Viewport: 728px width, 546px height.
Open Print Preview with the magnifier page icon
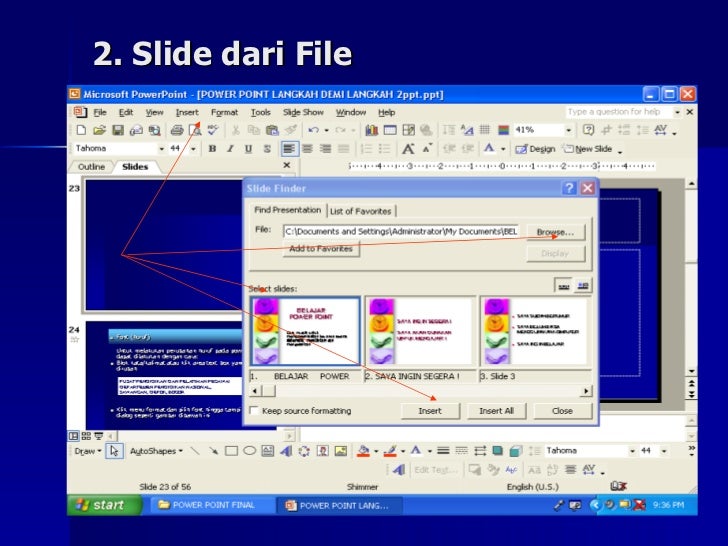[195, 130]
